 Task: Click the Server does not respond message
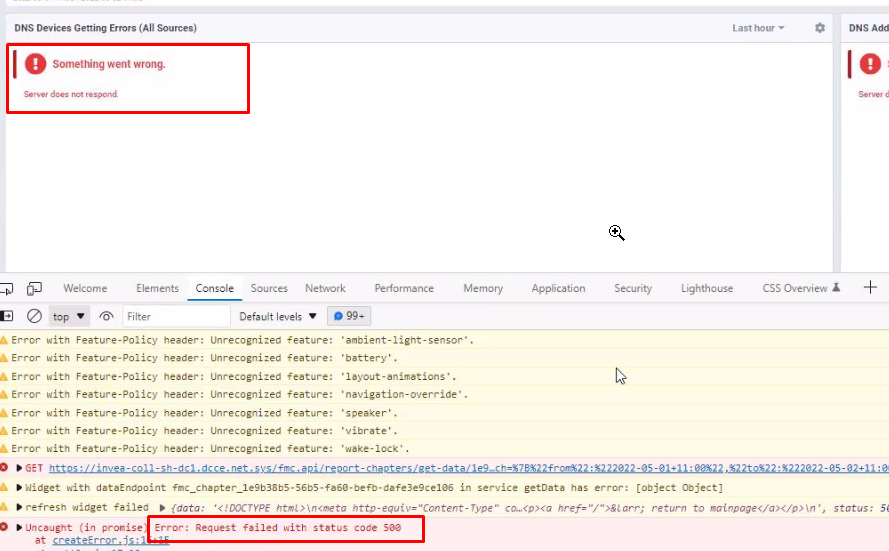(x=71, y=94)
